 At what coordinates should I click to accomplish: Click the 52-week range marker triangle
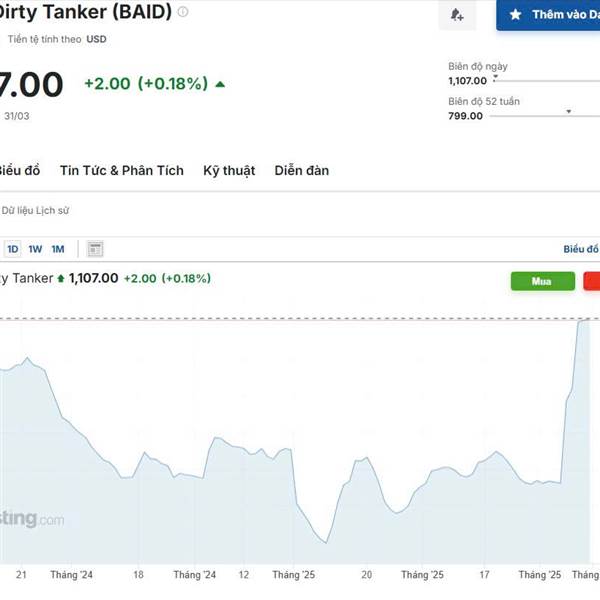[x=569, y=111]
